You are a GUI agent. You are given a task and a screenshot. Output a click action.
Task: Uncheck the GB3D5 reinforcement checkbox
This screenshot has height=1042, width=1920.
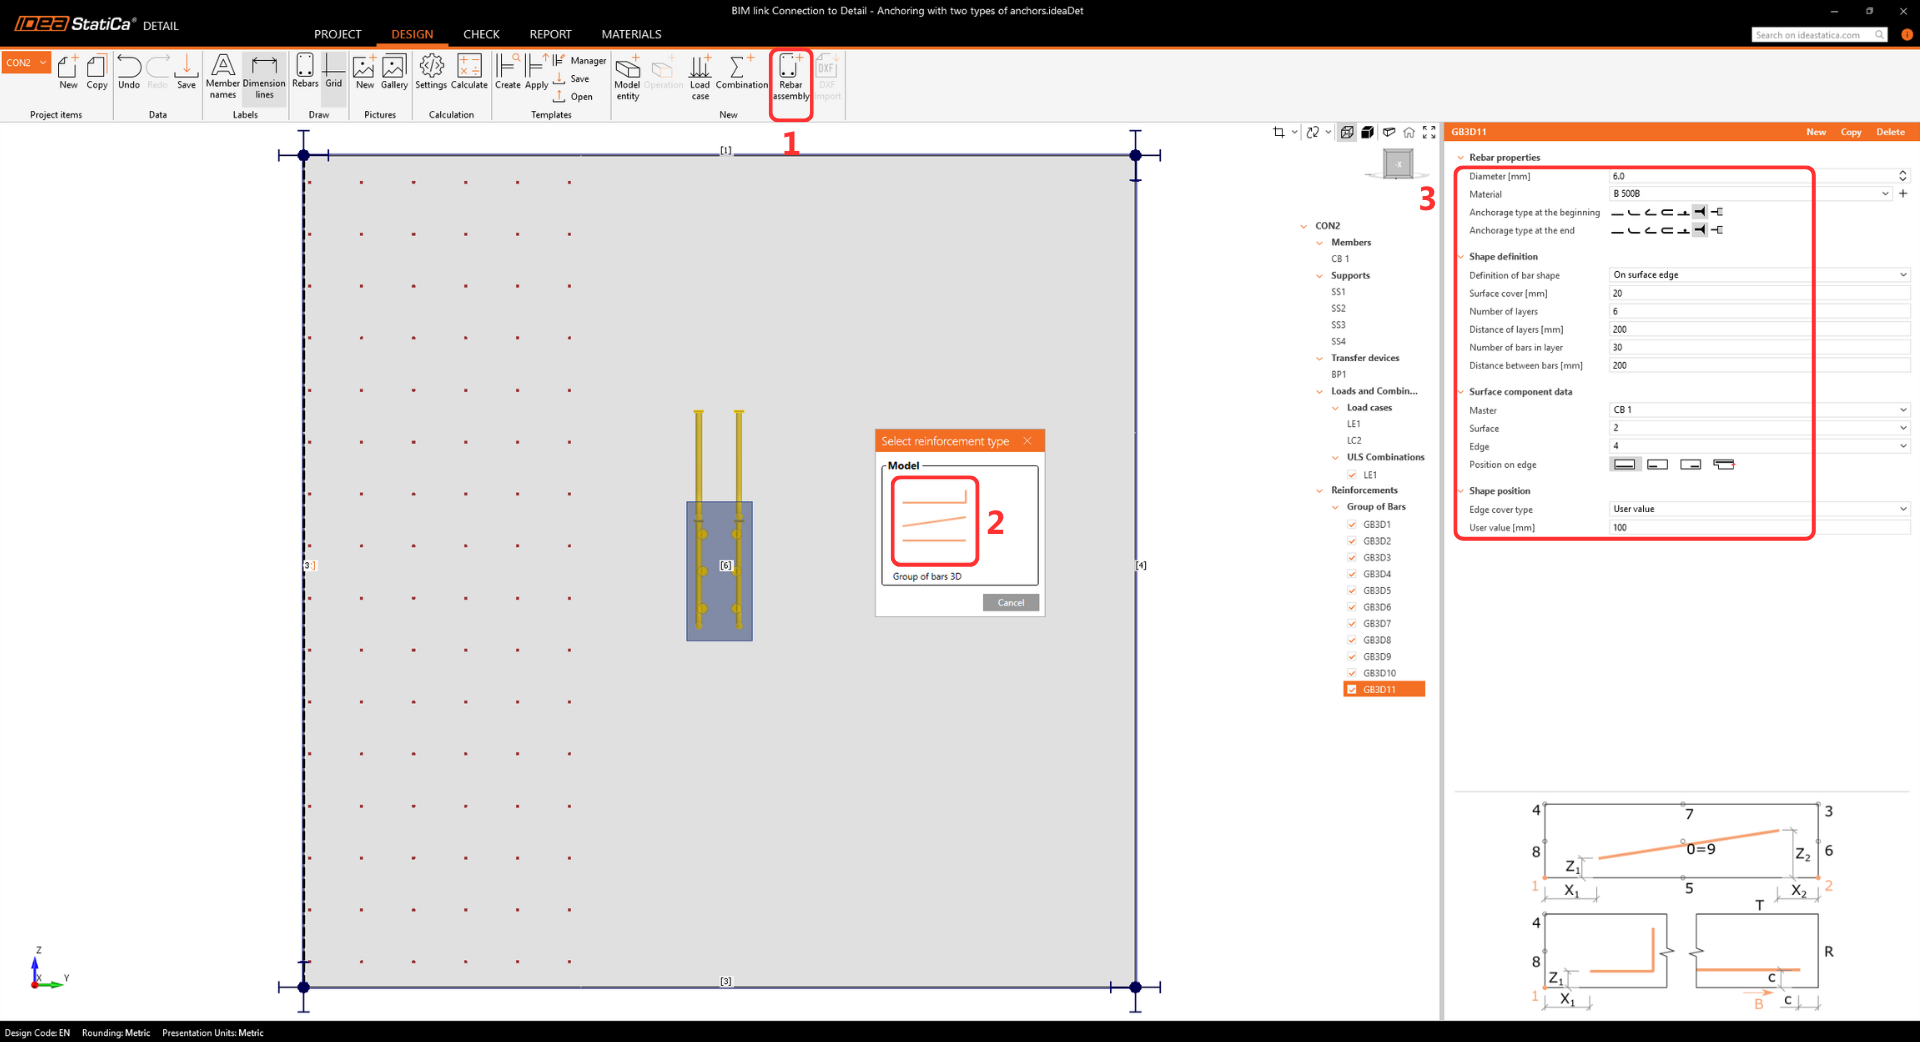1352,591
